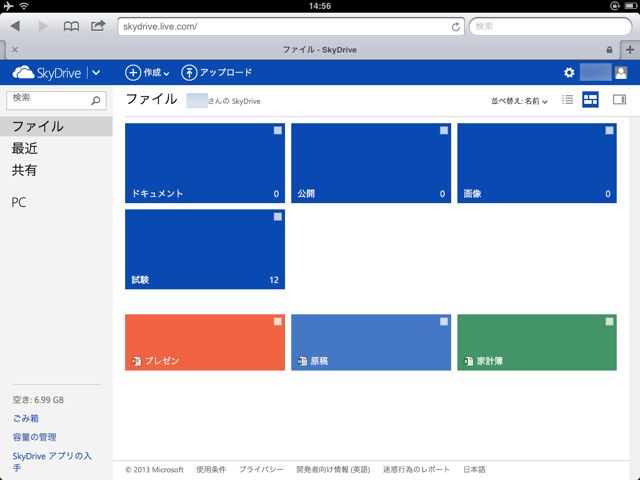Tap the rotation lock status icon
640x480 pixels.
click(615, 6)
